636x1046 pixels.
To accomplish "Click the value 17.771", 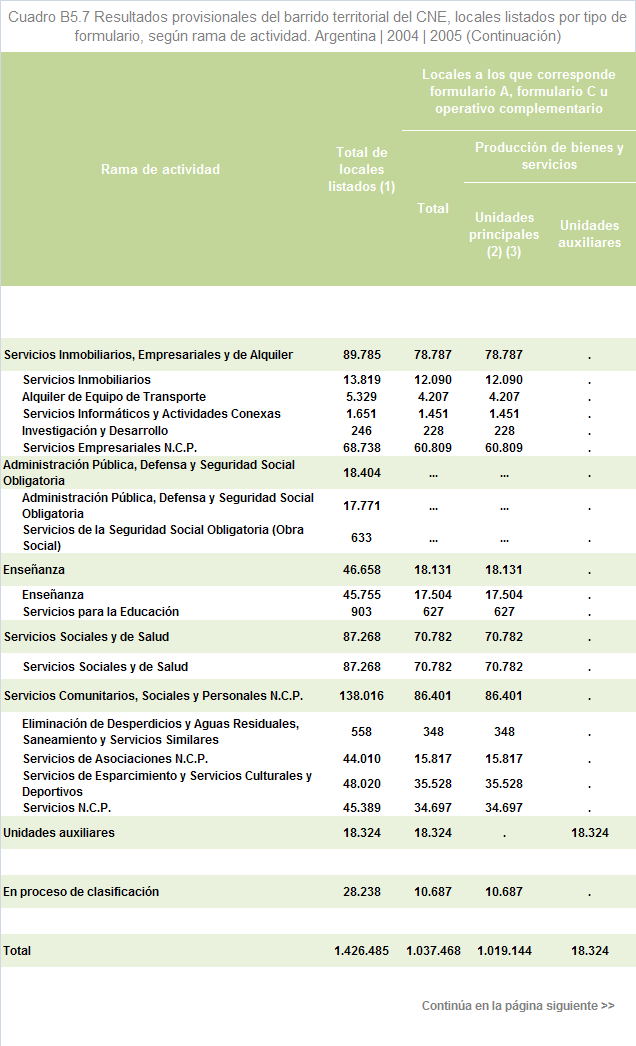I will [362, 506].
